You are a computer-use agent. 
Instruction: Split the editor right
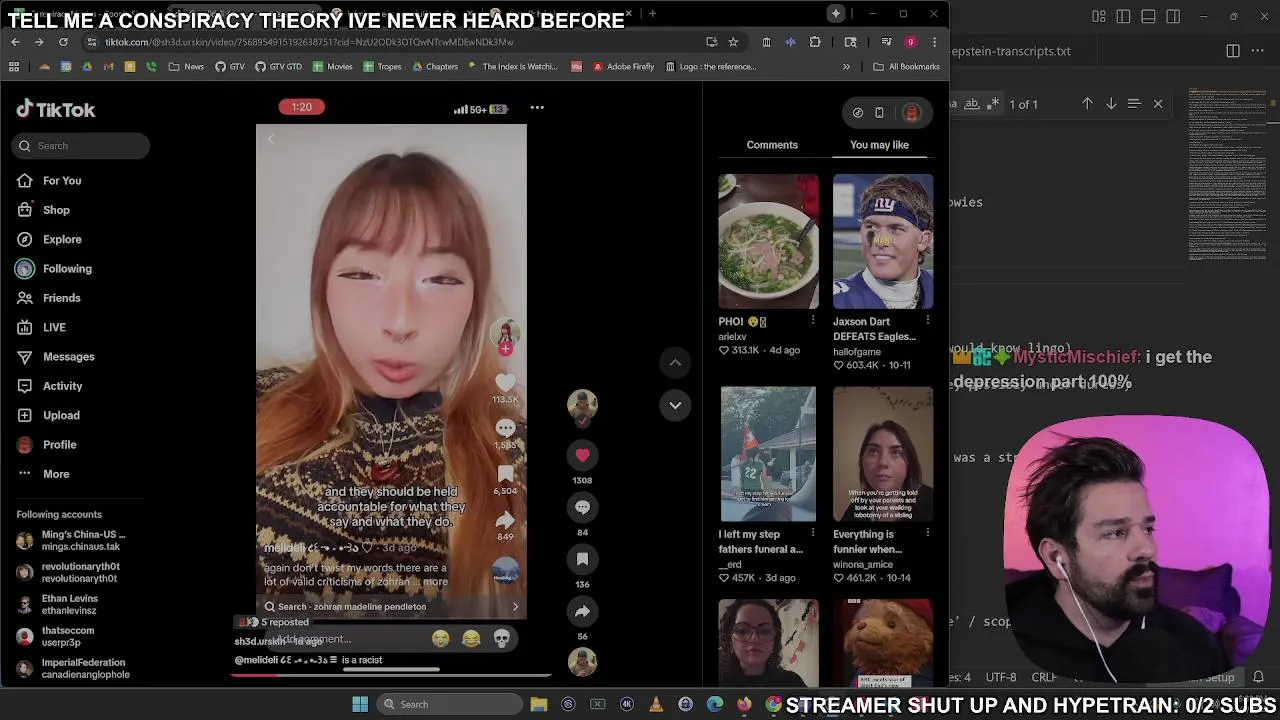click(1233, 51)
